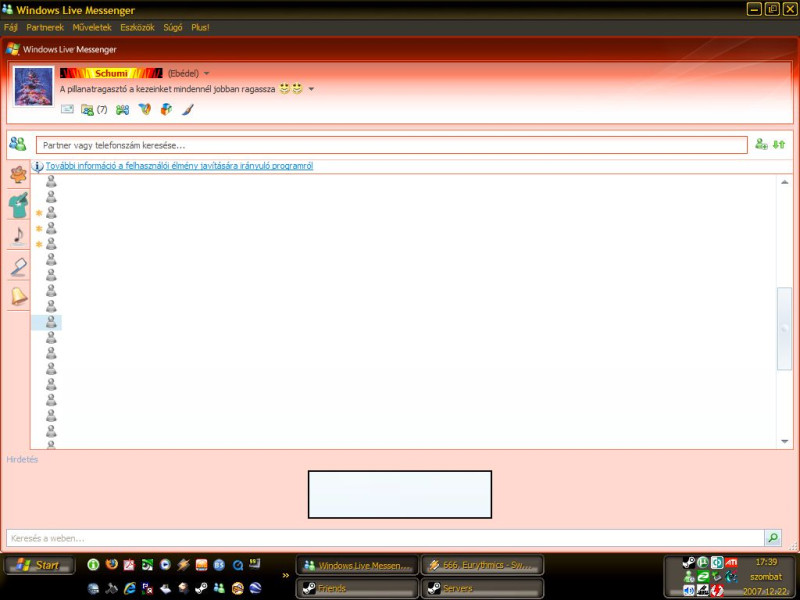This screenshot has width=800, height=600.
Task: Click the contact list scroll down arrow
Action: [785, 441]
